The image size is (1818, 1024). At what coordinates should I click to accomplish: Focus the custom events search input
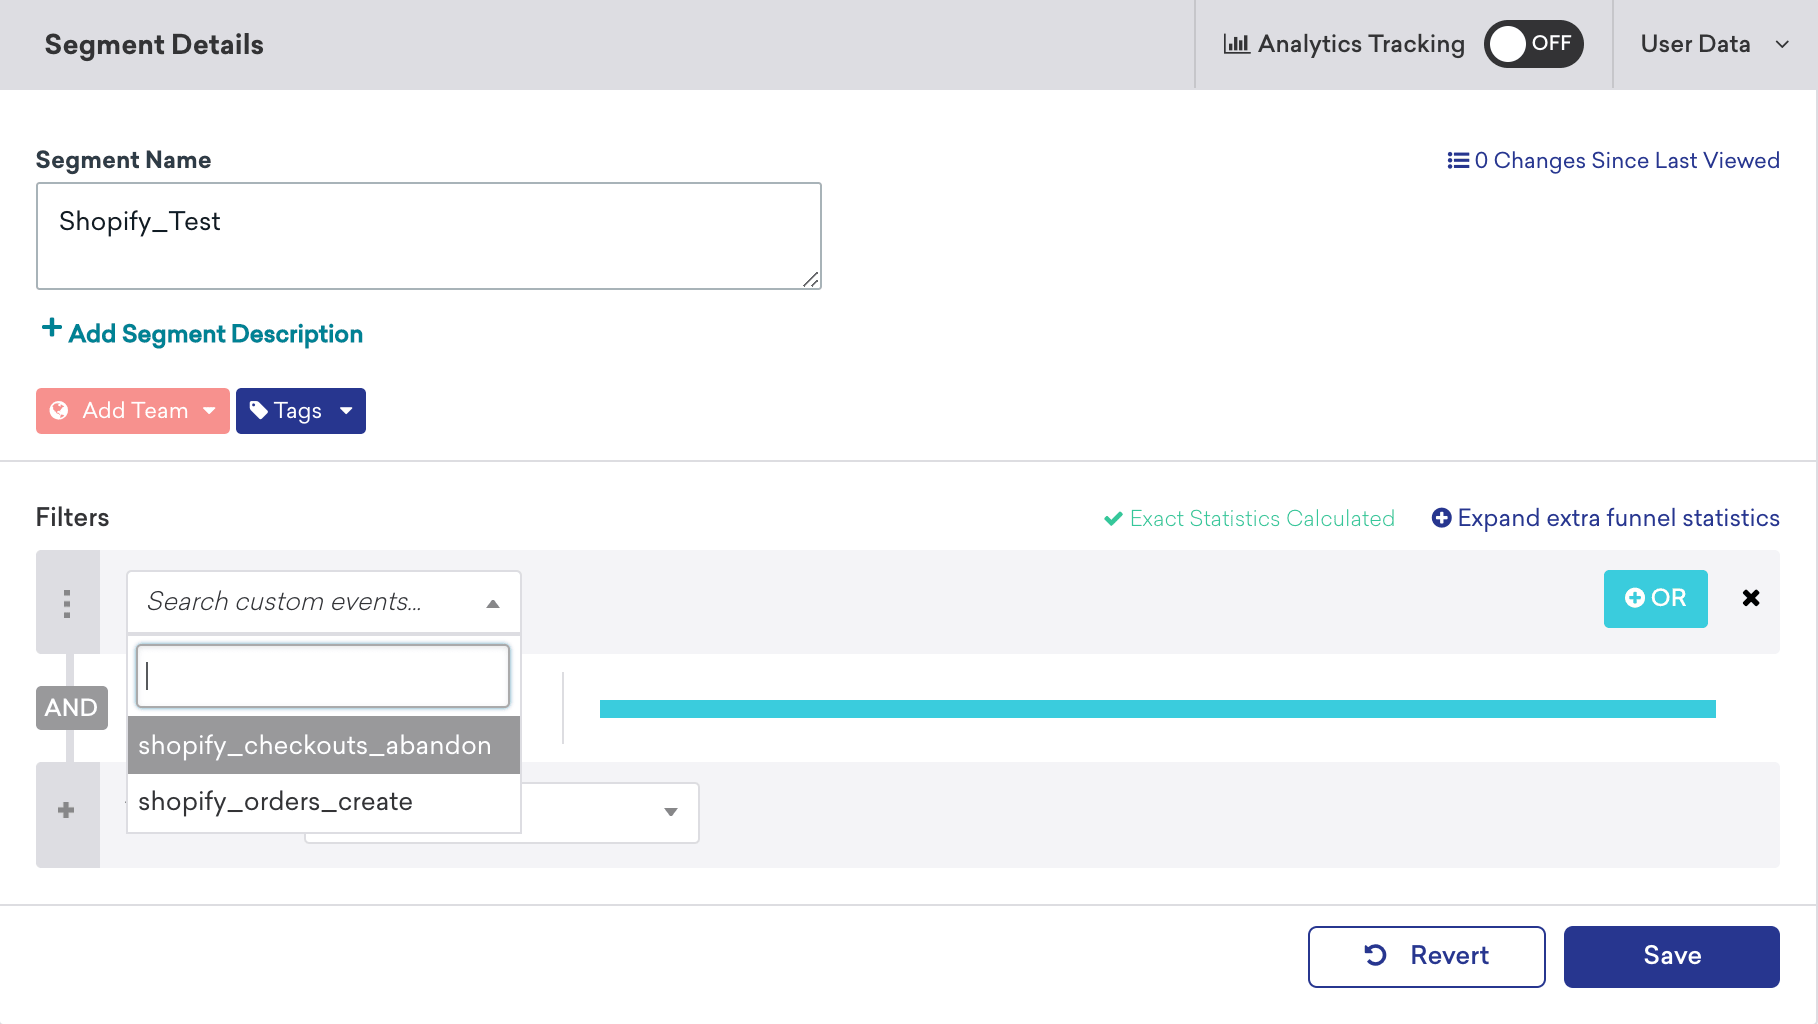click(323, 676)
